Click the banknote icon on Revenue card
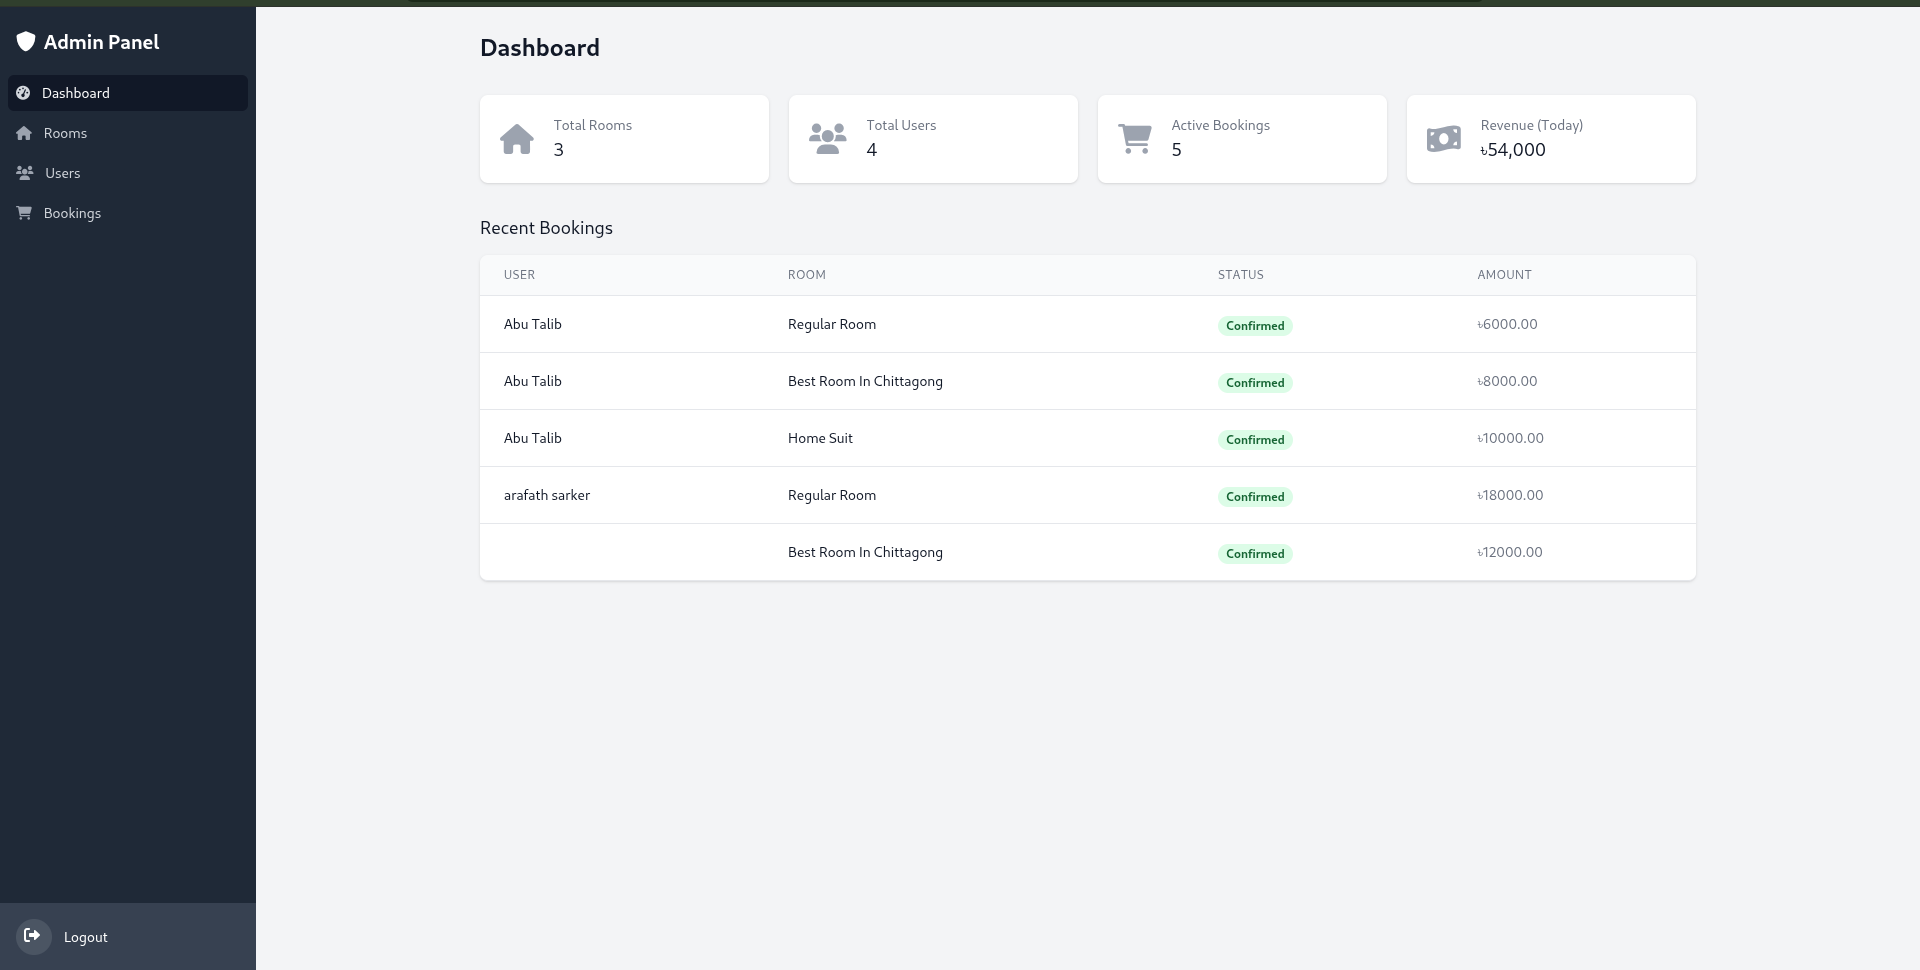 [x=1444, y=138]
